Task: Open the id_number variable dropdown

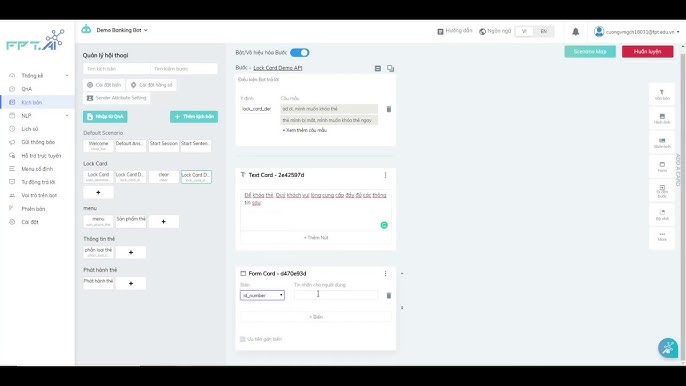Action: click(x=262, y=295)
